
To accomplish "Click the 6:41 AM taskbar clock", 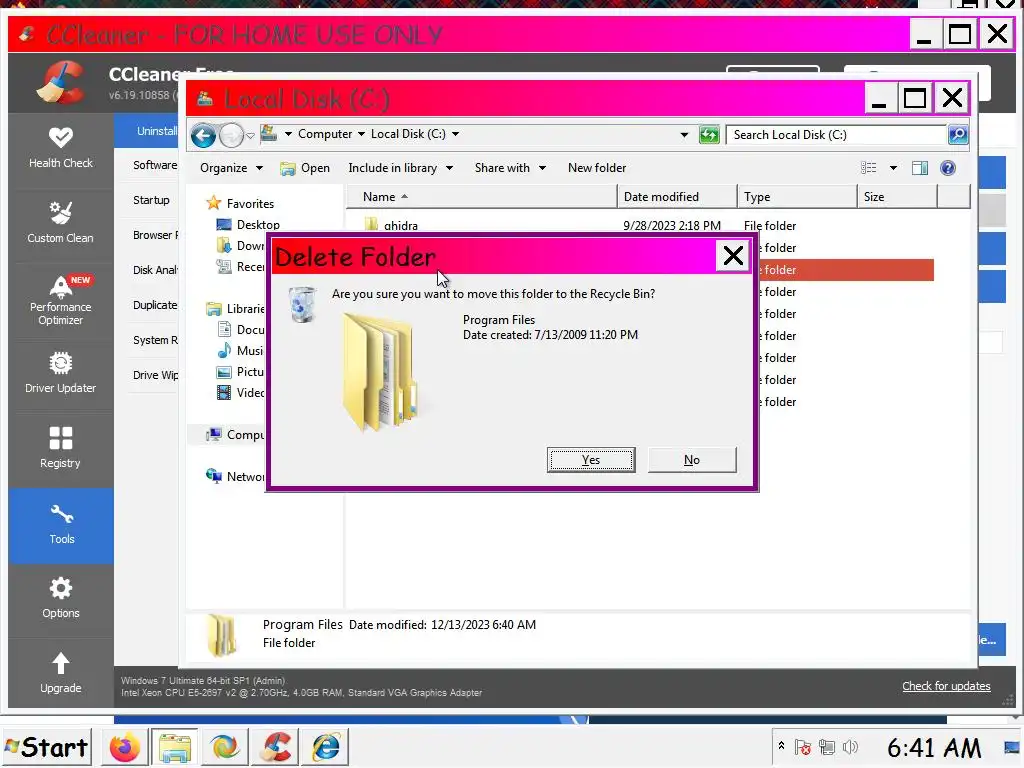I will (x=934, y=748).
